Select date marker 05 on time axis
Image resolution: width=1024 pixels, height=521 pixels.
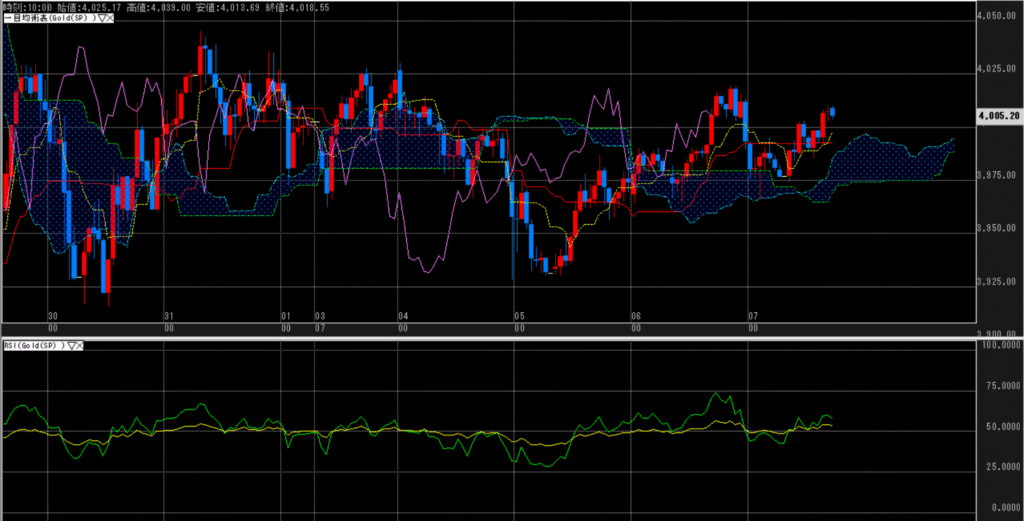517,315
